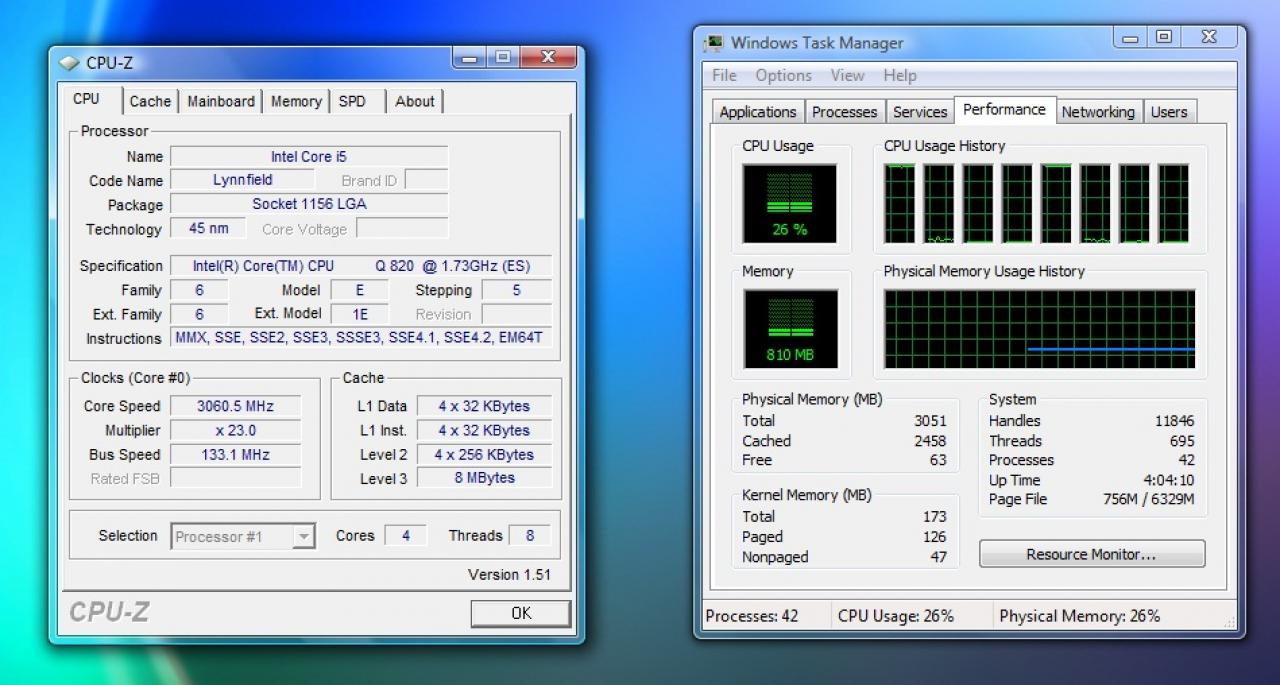Open the File menu in Task Manager
The height and width of the screenshot is (685, 1280).
pyautogui.click(x=724, y=75)
